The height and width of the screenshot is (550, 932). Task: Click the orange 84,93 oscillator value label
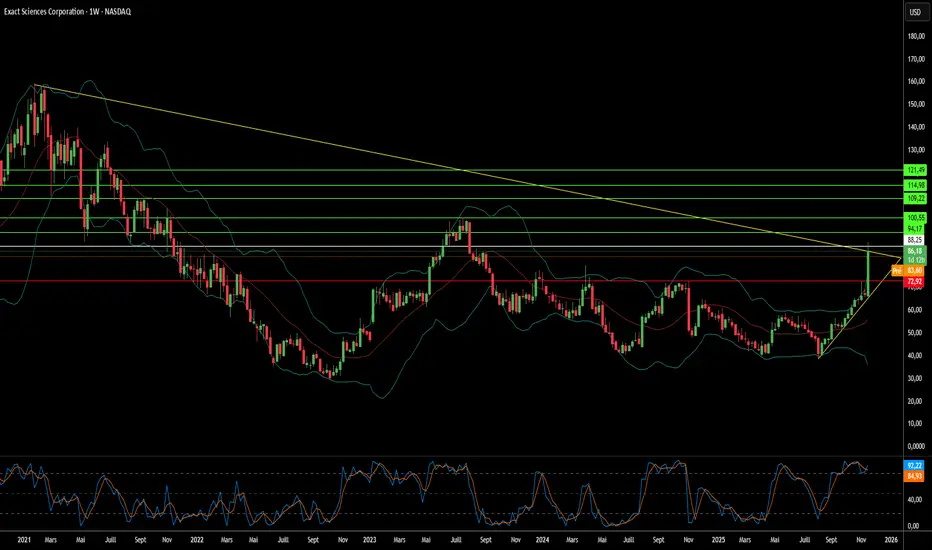coord(915,477)
